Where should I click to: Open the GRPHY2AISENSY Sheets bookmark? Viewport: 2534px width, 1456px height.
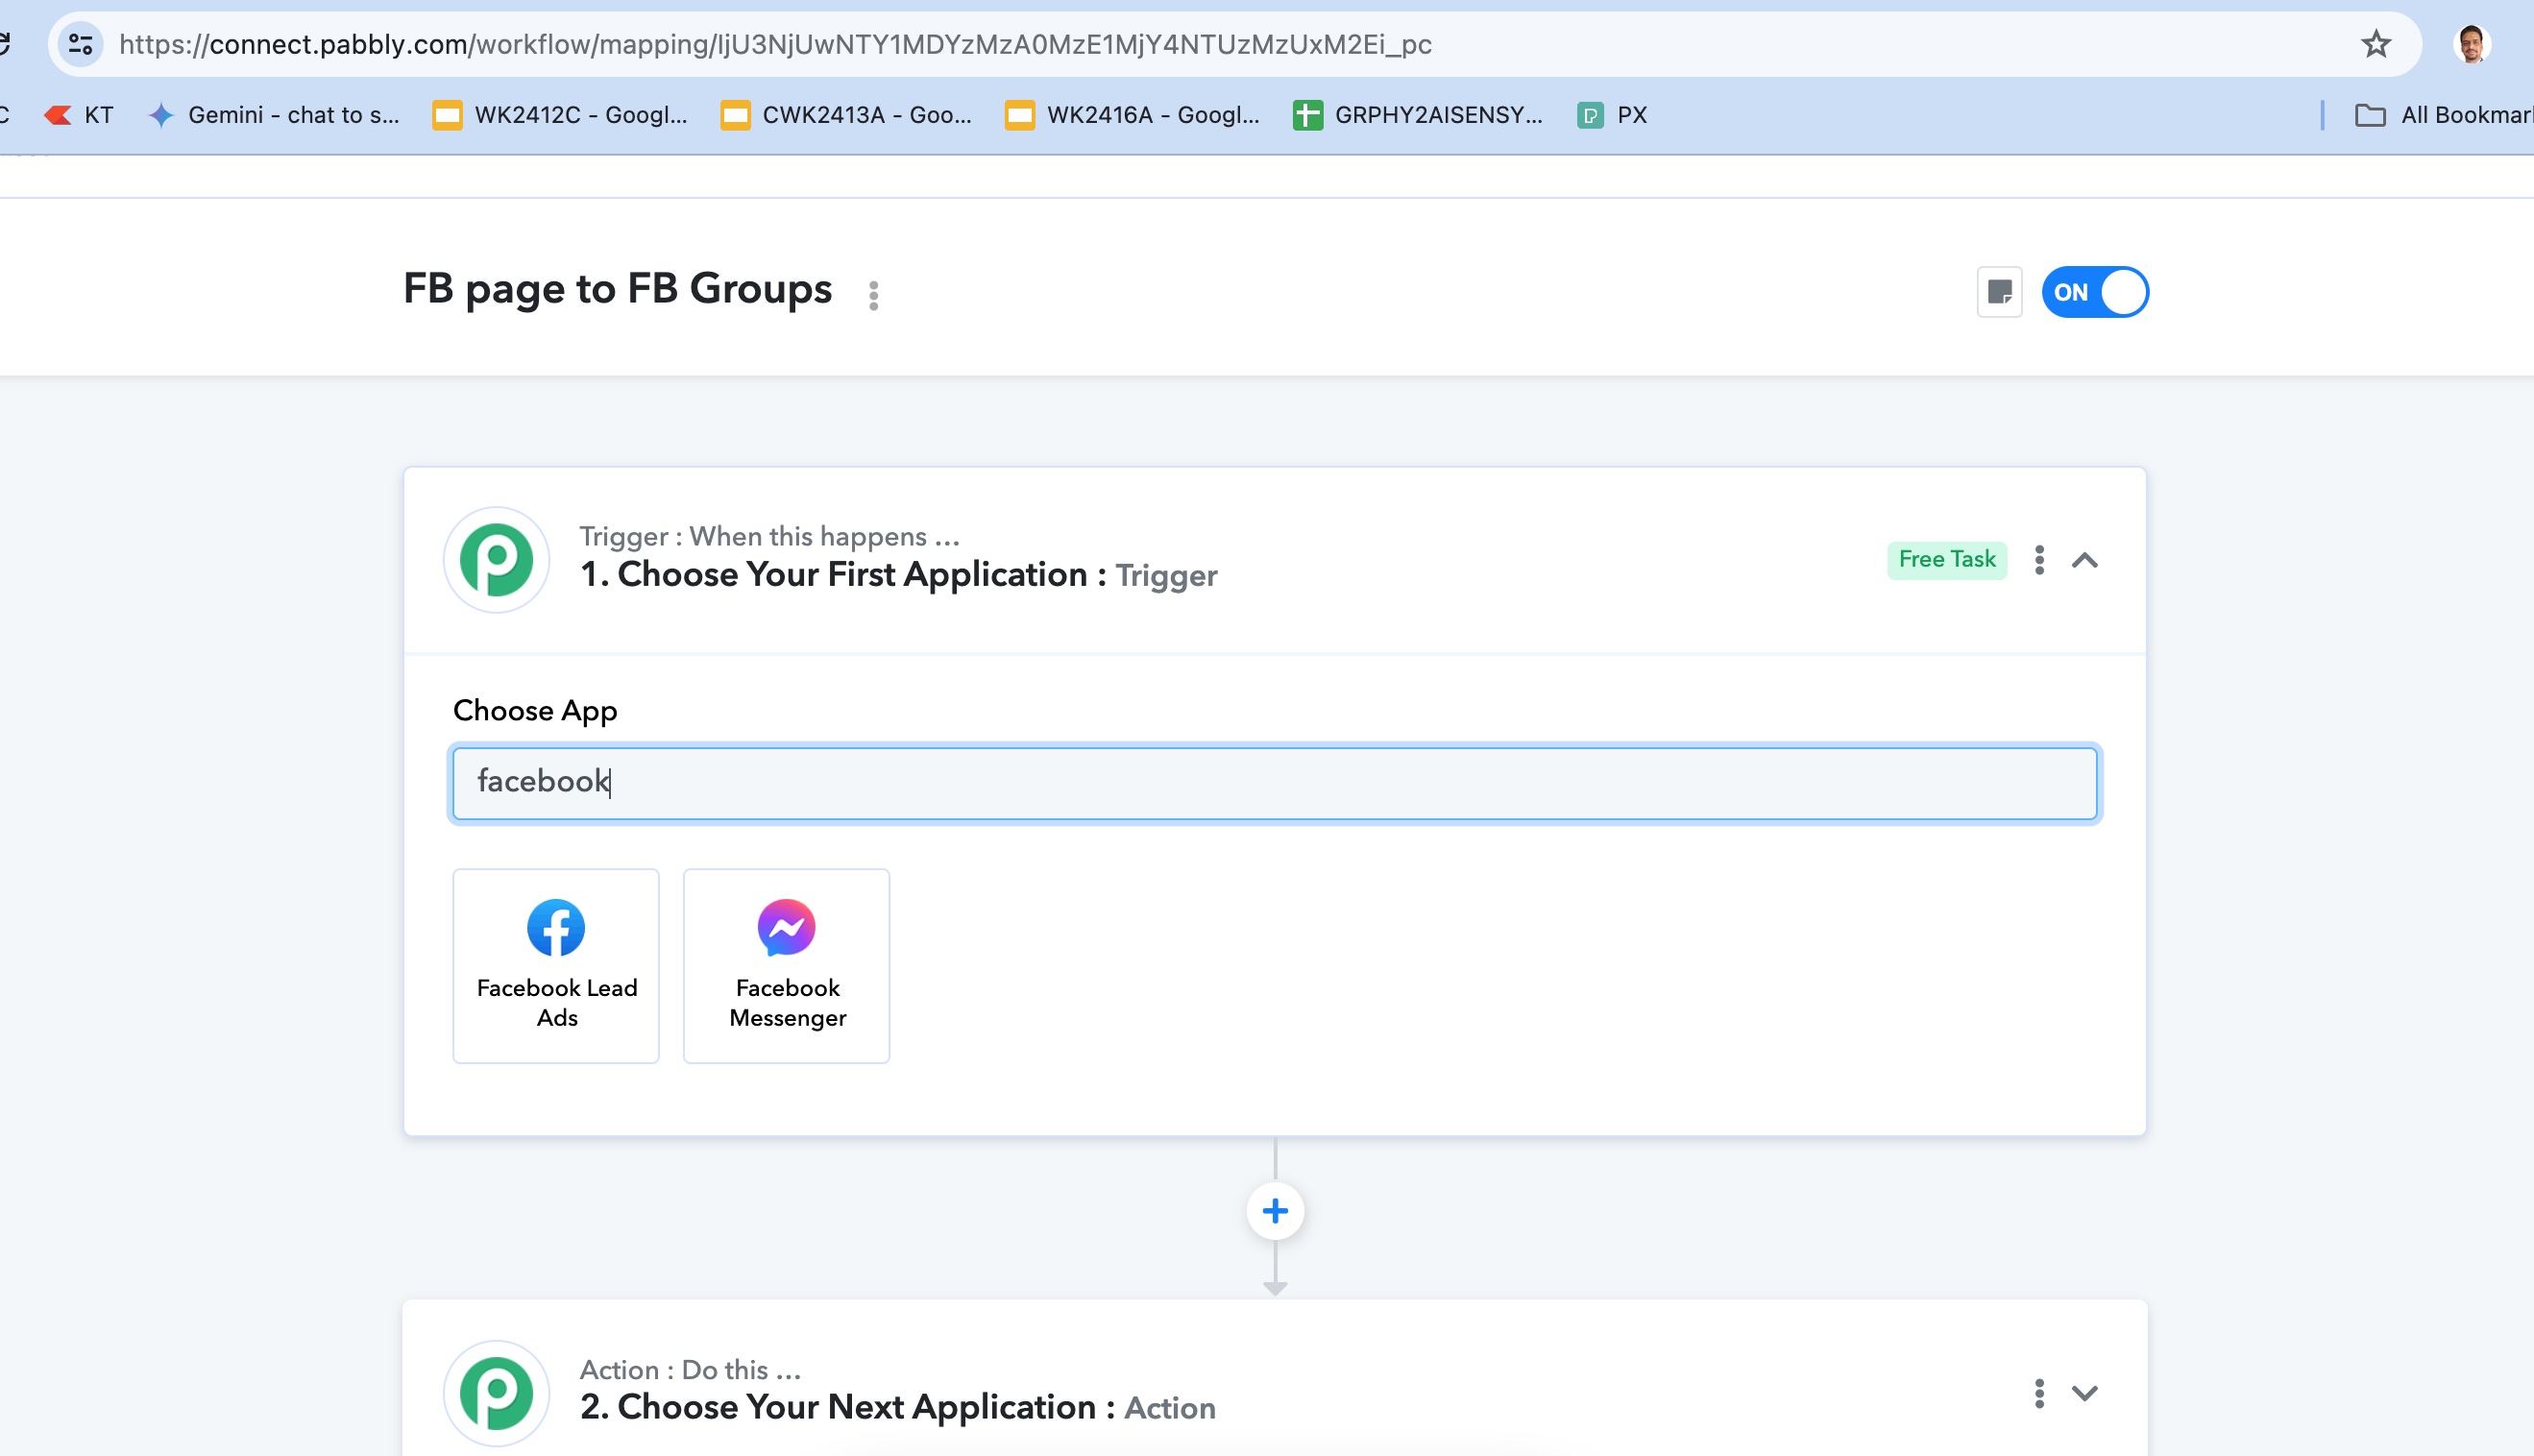coord(1418,115)
